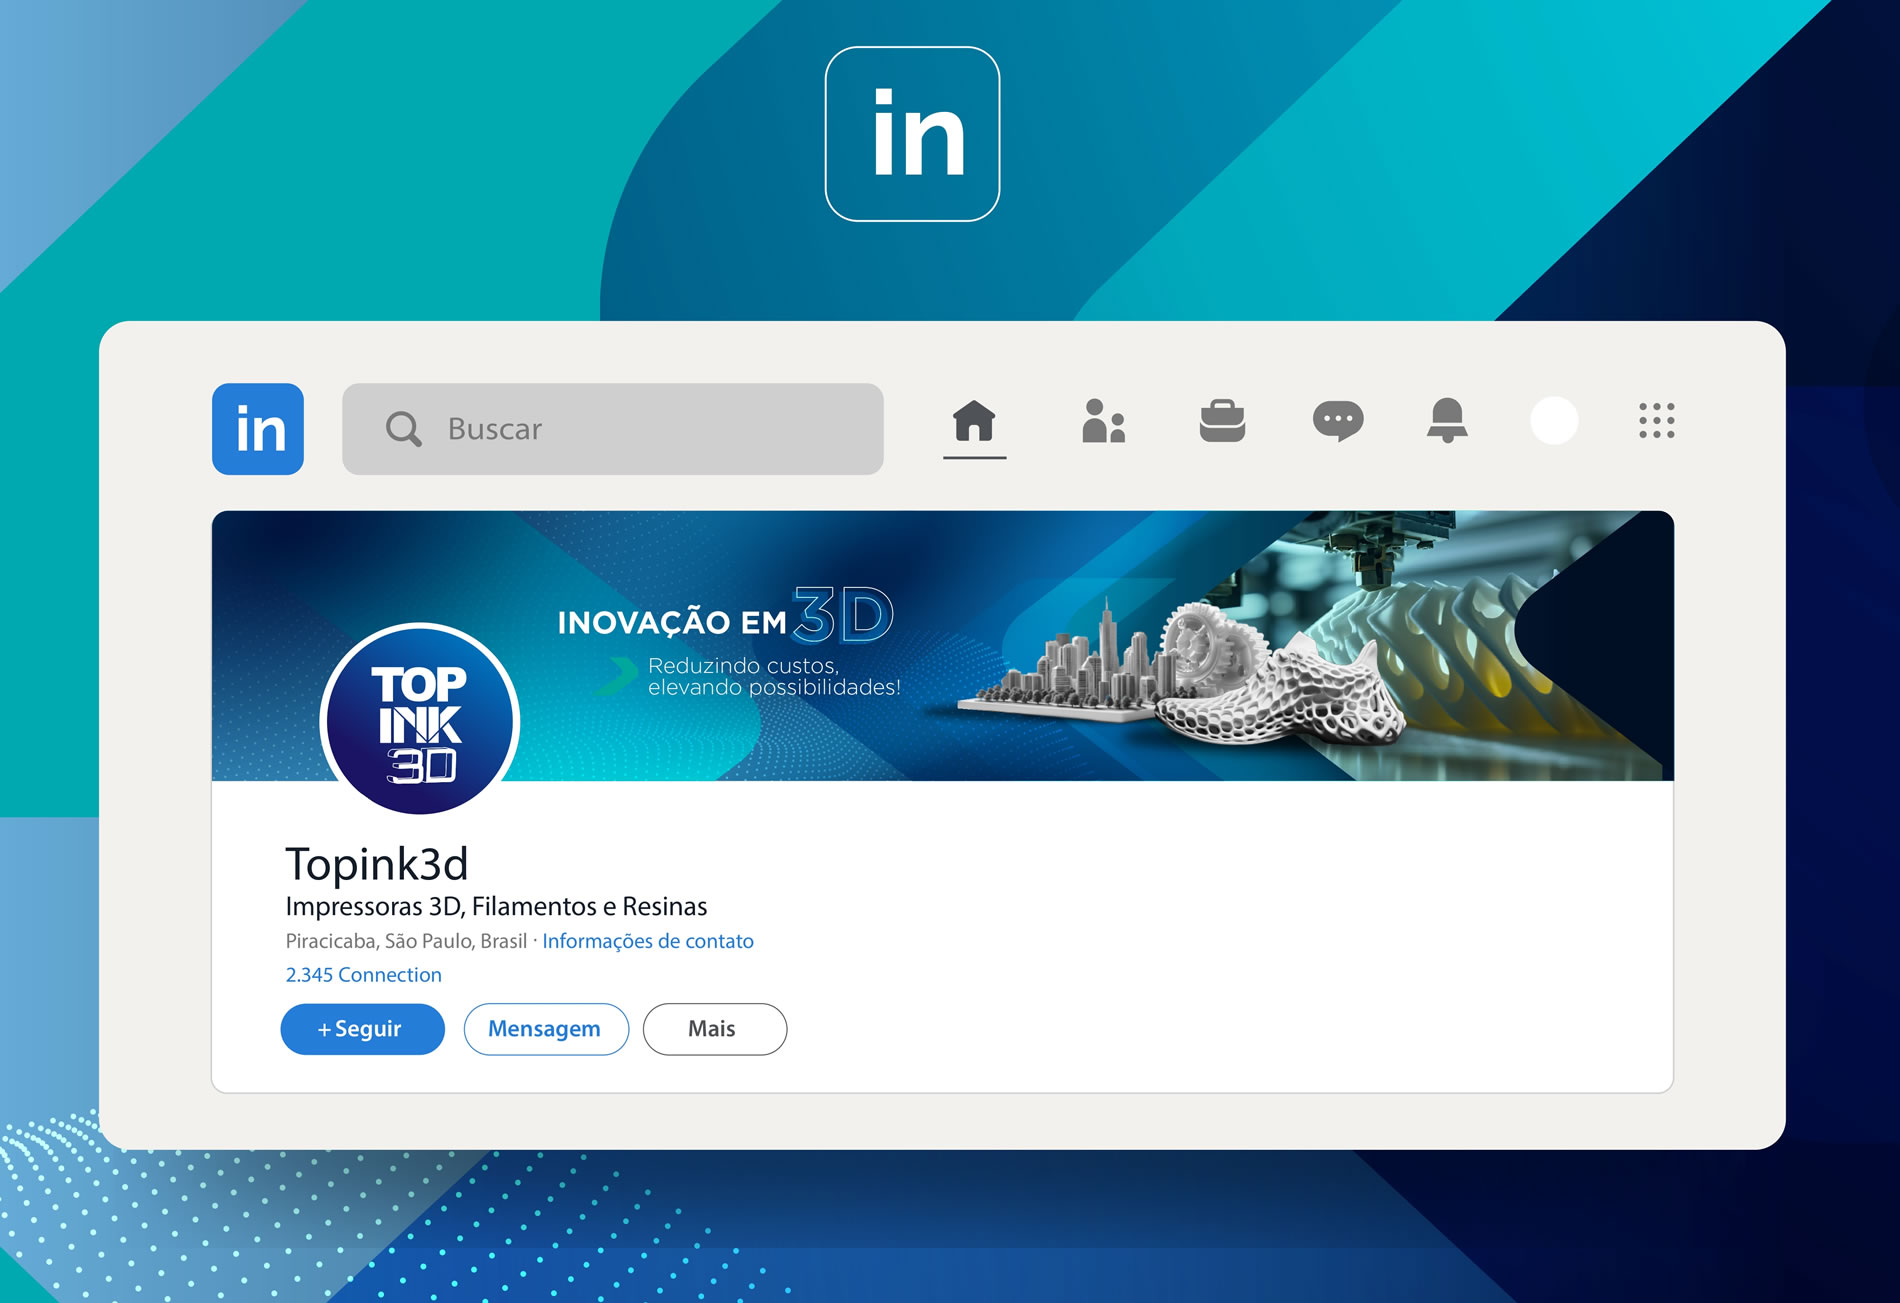
Task: Open the Jobs briefcase icon
Action: coord(1222,421)
